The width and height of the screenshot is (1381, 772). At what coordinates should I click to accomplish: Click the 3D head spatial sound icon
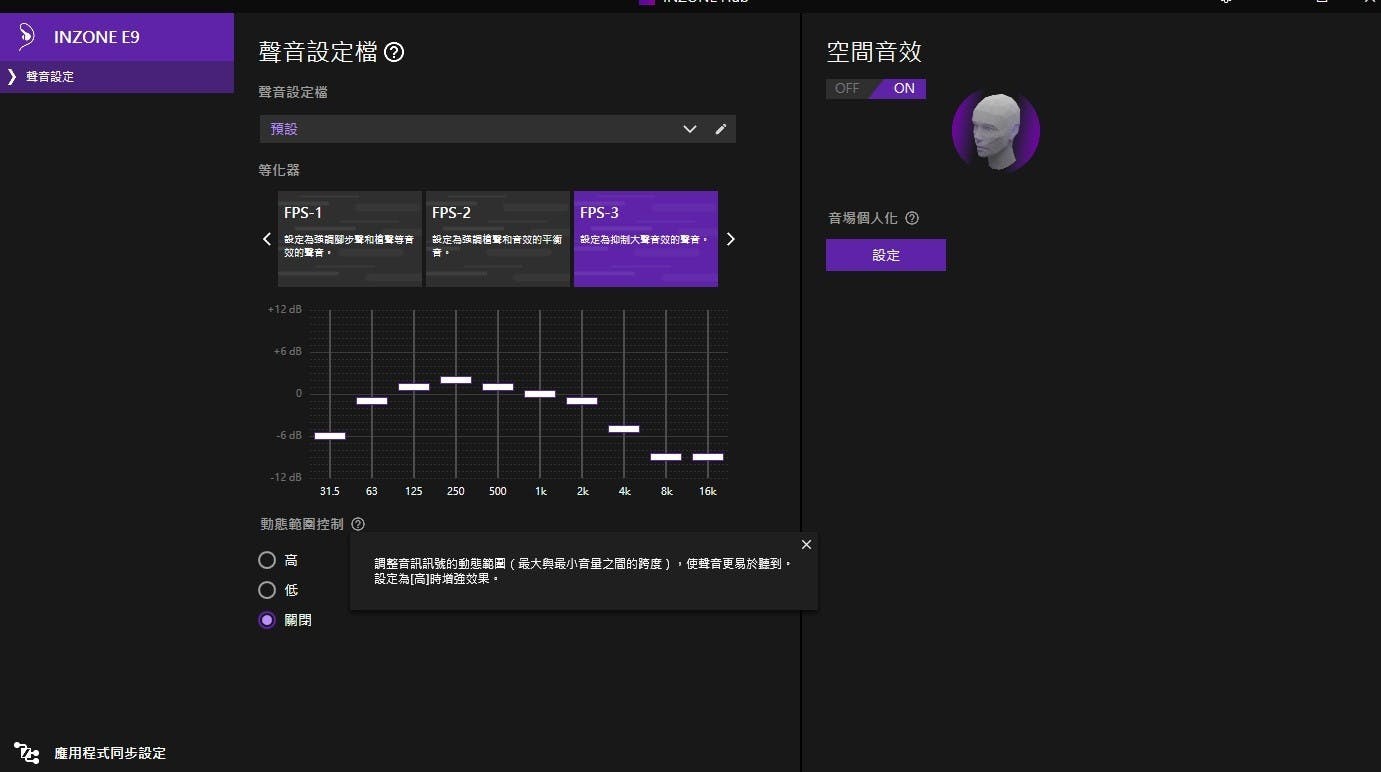tap(995, 131)
